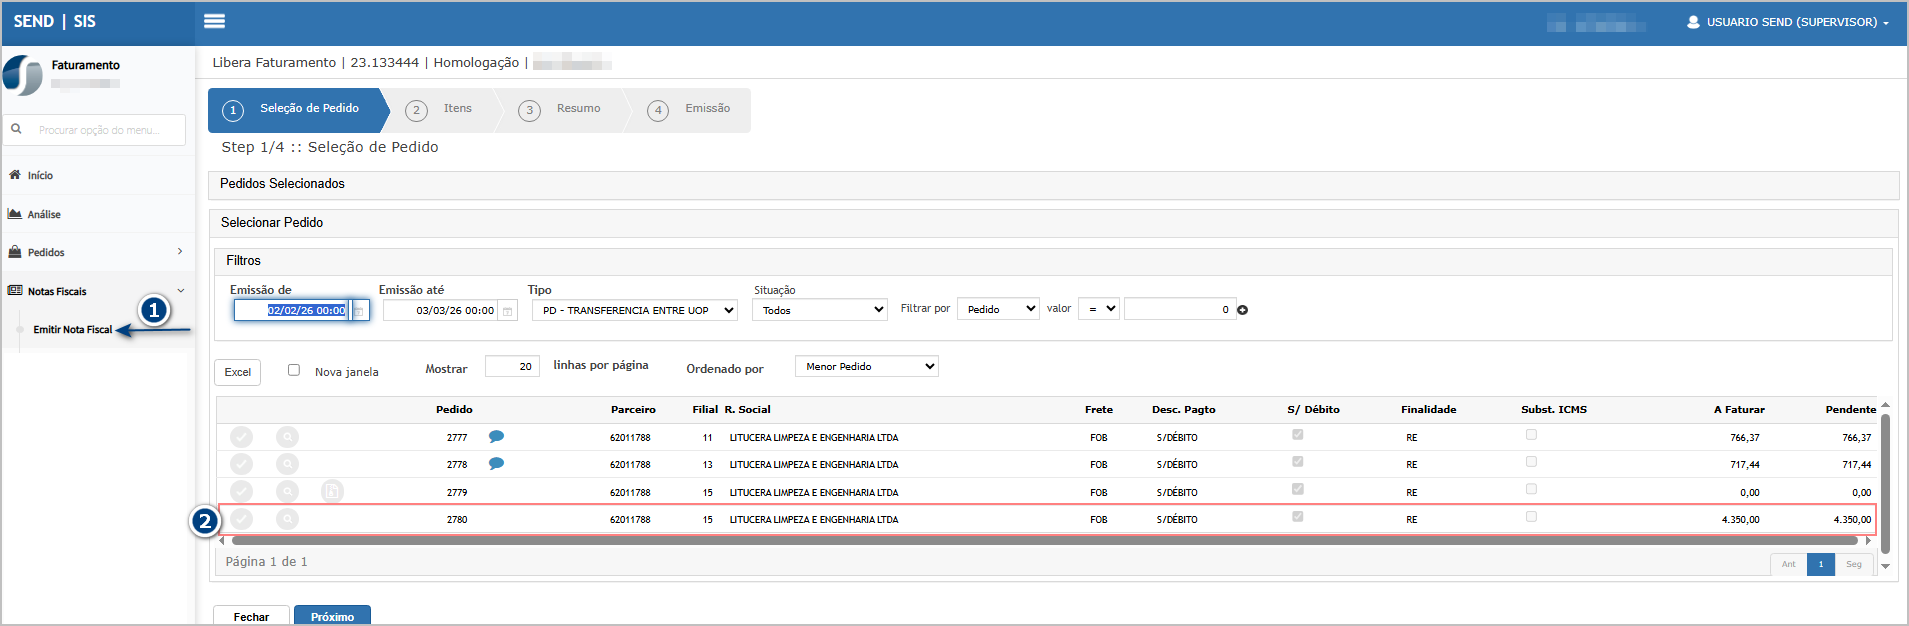Toggle Subst. ICMS checkbox for order 2780
Viewport: 1909px width, 626px height.
pos(1531,517)
